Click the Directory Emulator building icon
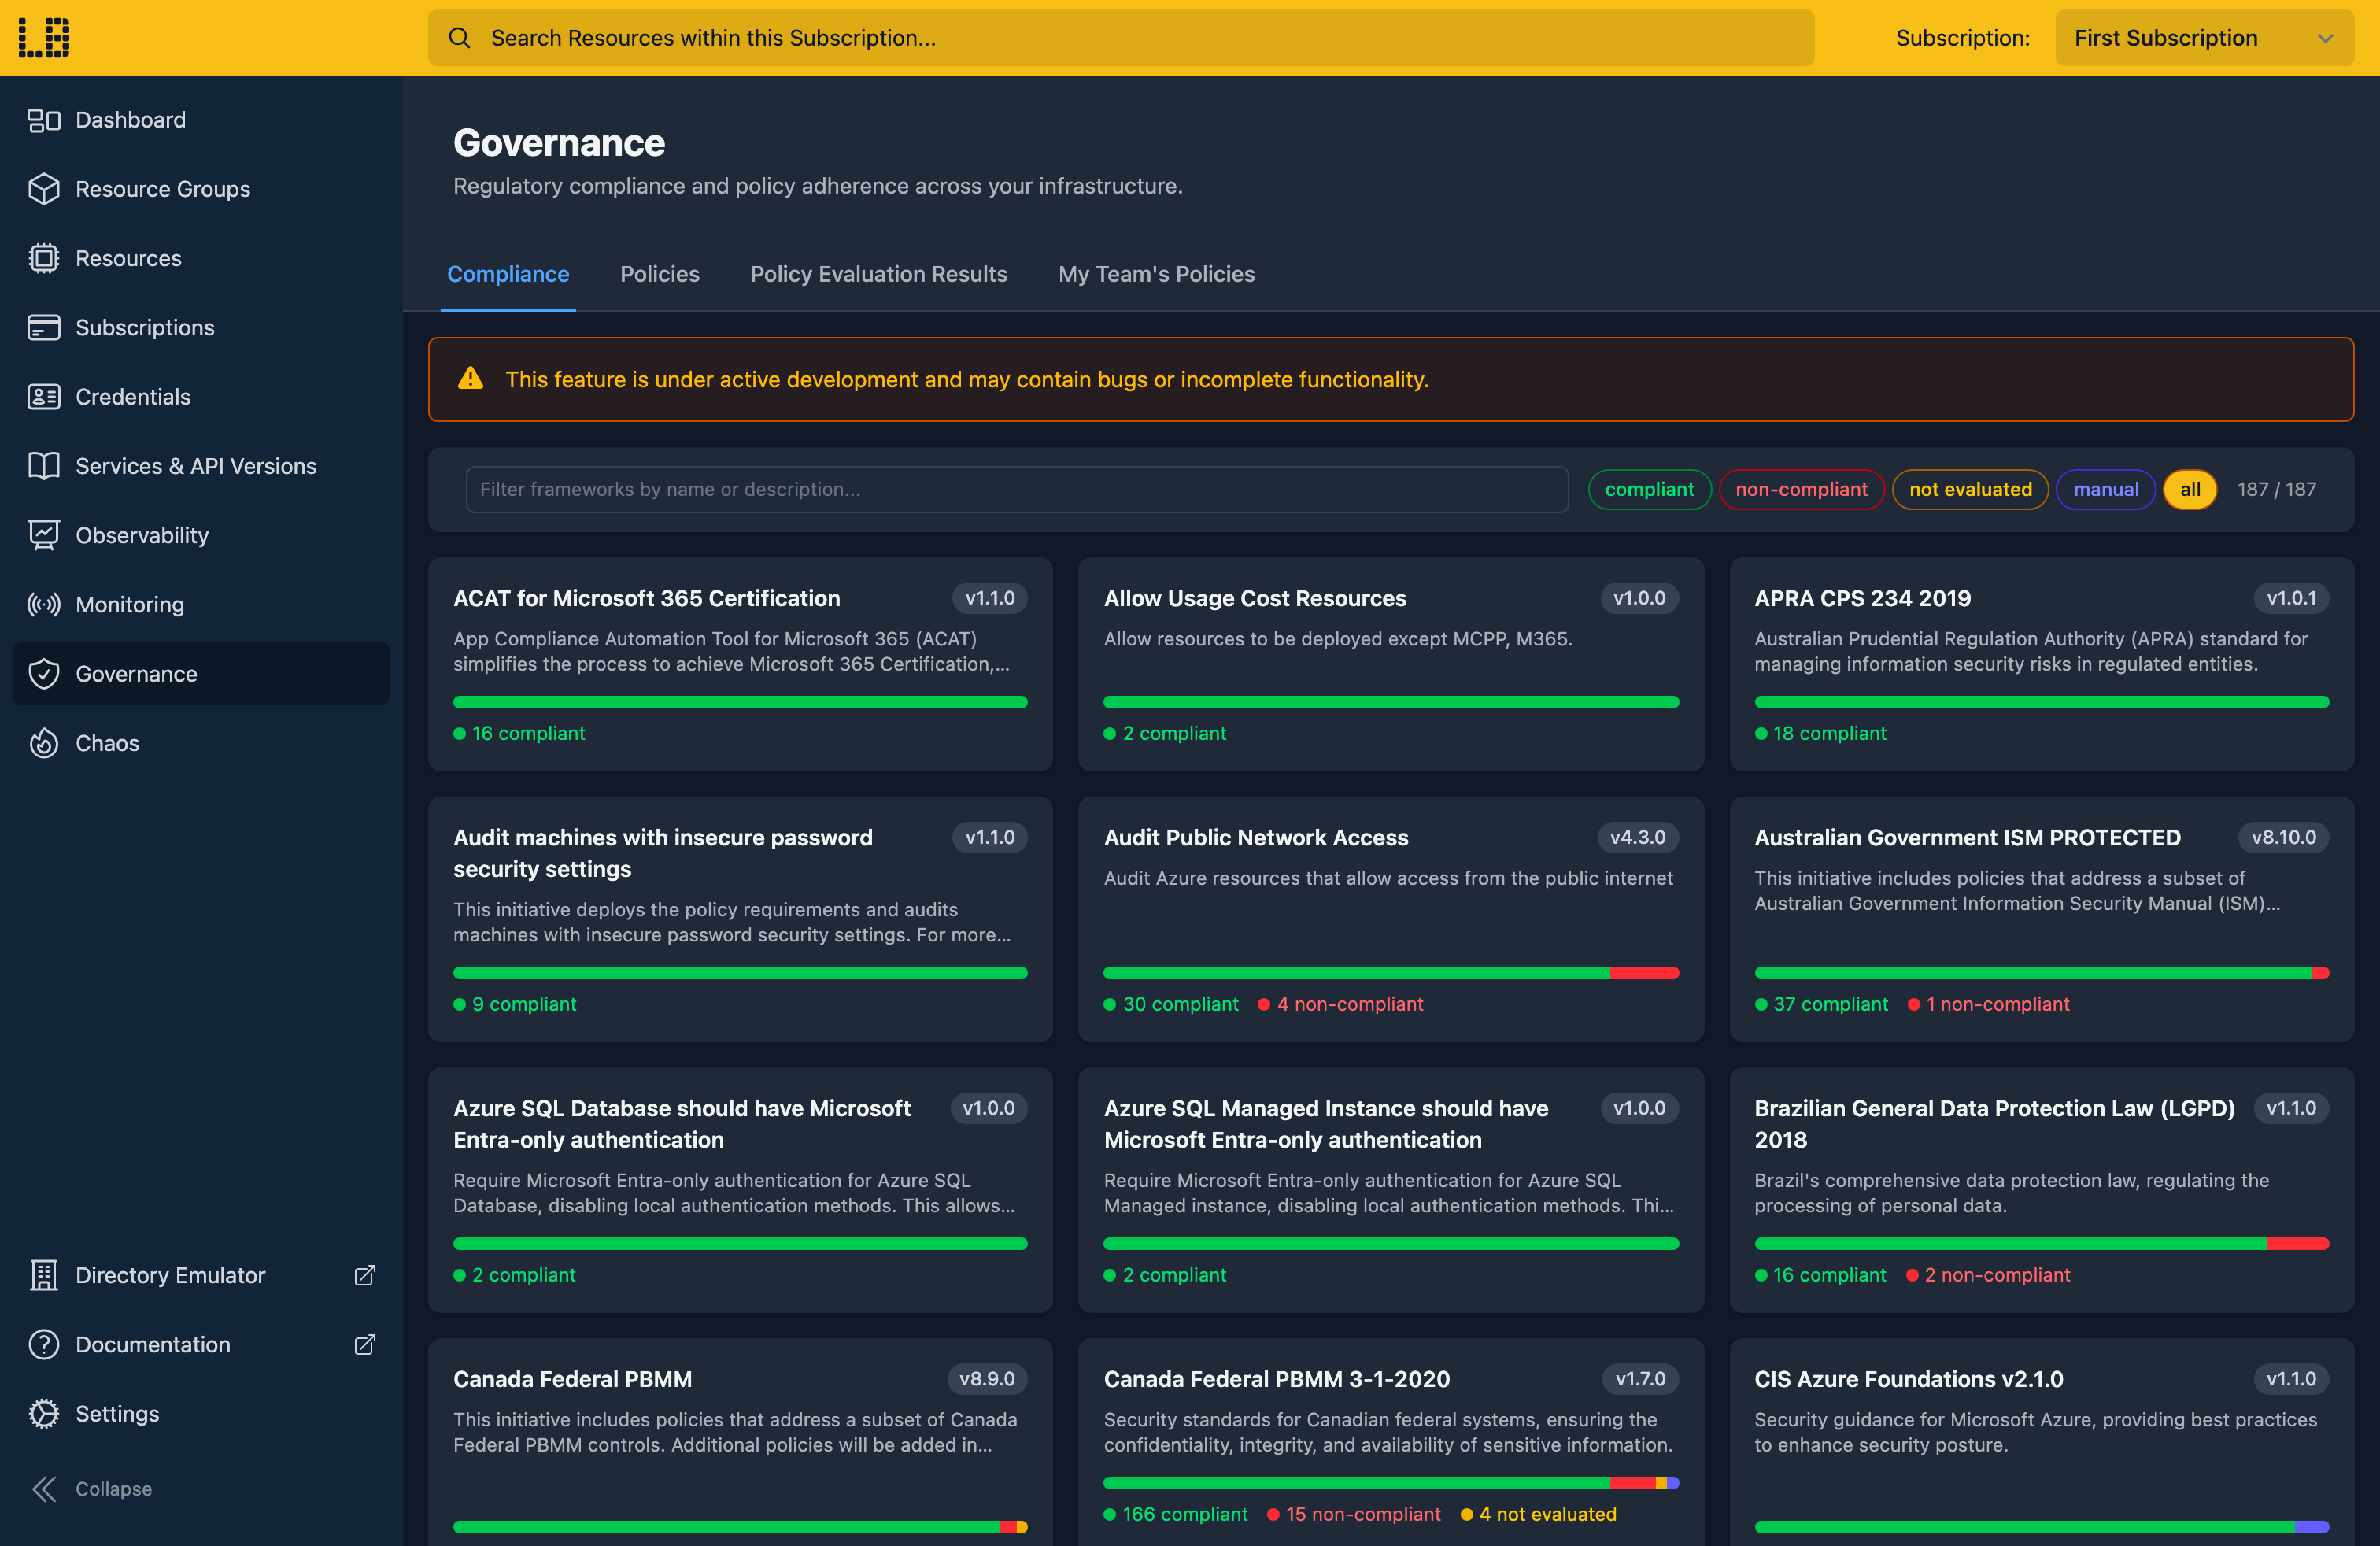The image size is (2380, 1546). (43, 1275)
